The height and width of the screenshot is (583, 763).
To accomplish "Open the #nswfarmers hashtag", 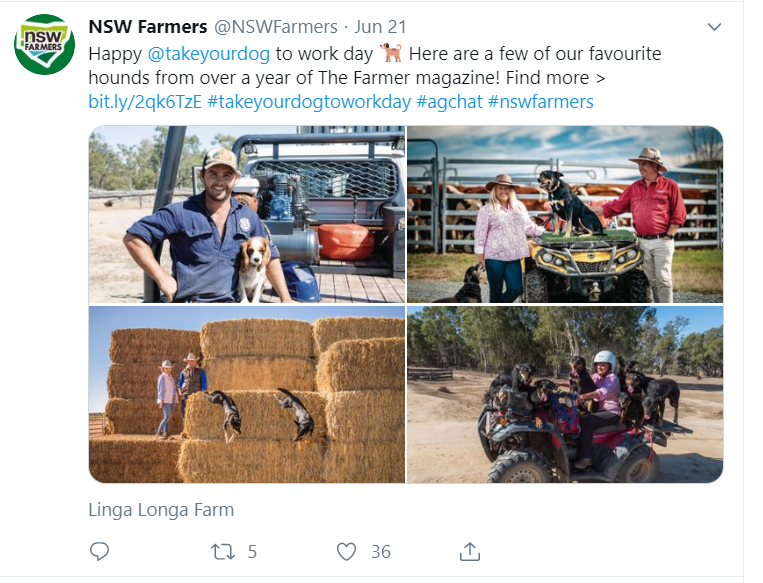I will click(540, 102).
